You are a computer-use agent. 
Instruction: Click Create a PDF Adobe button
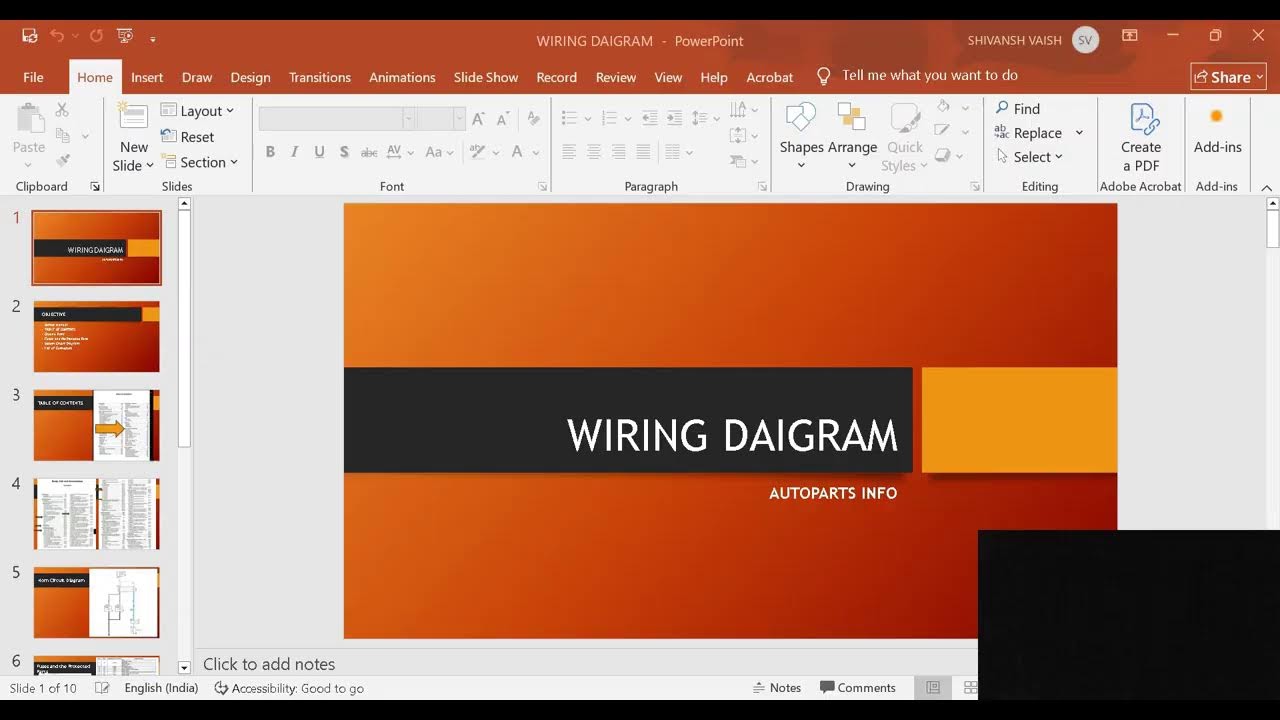1141,138
